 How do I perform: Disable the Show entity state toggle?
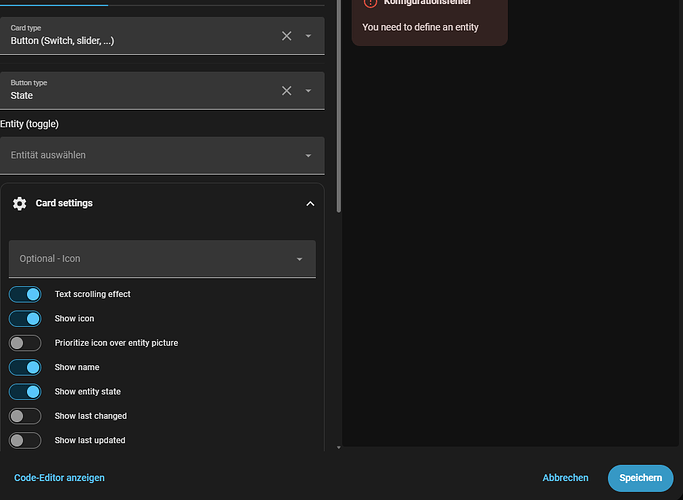[x=25, y=392]
